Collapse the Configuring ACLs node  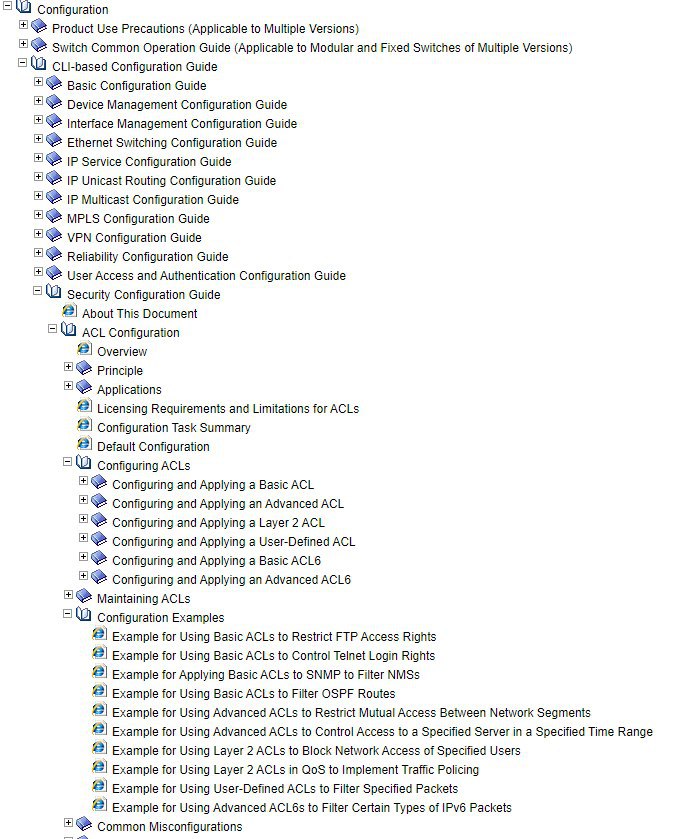pos(67,461)
